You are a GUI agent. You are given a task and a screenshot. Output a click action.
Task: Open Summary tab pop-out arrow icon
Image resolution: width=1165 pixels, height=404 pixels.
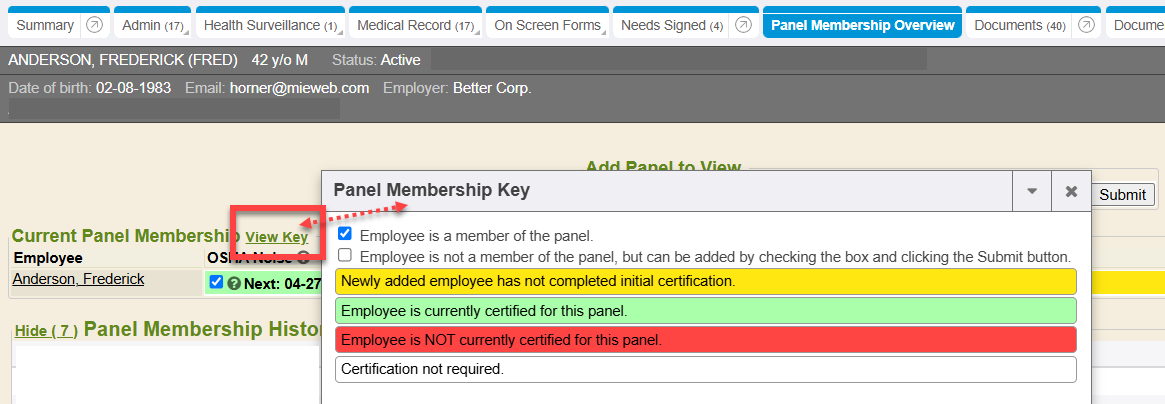tap(94, 25)
